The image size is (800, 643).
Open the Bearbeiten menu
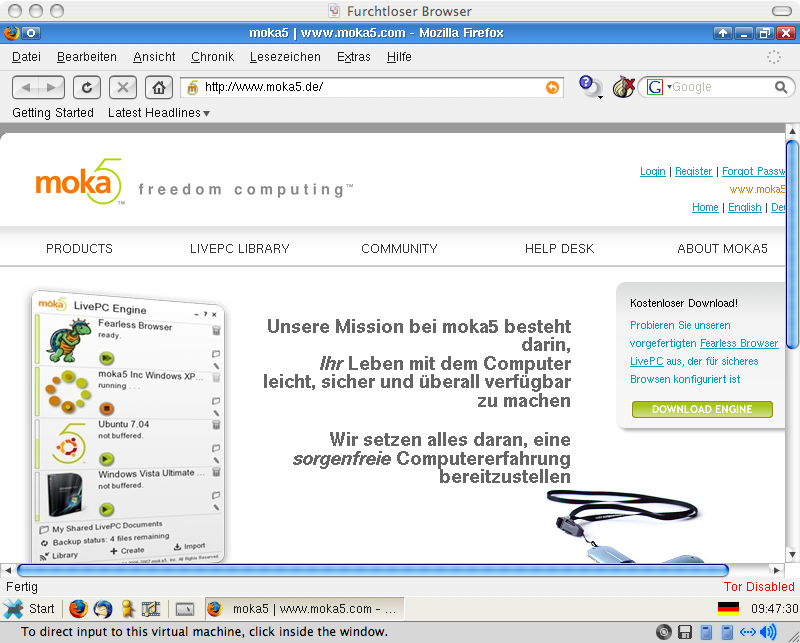pyautogui.click(x=87, y=57)
